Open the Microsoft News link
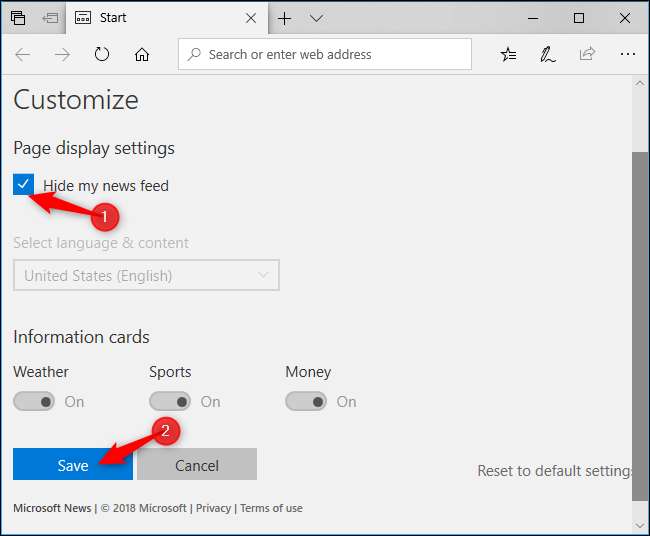 [52, 508]
